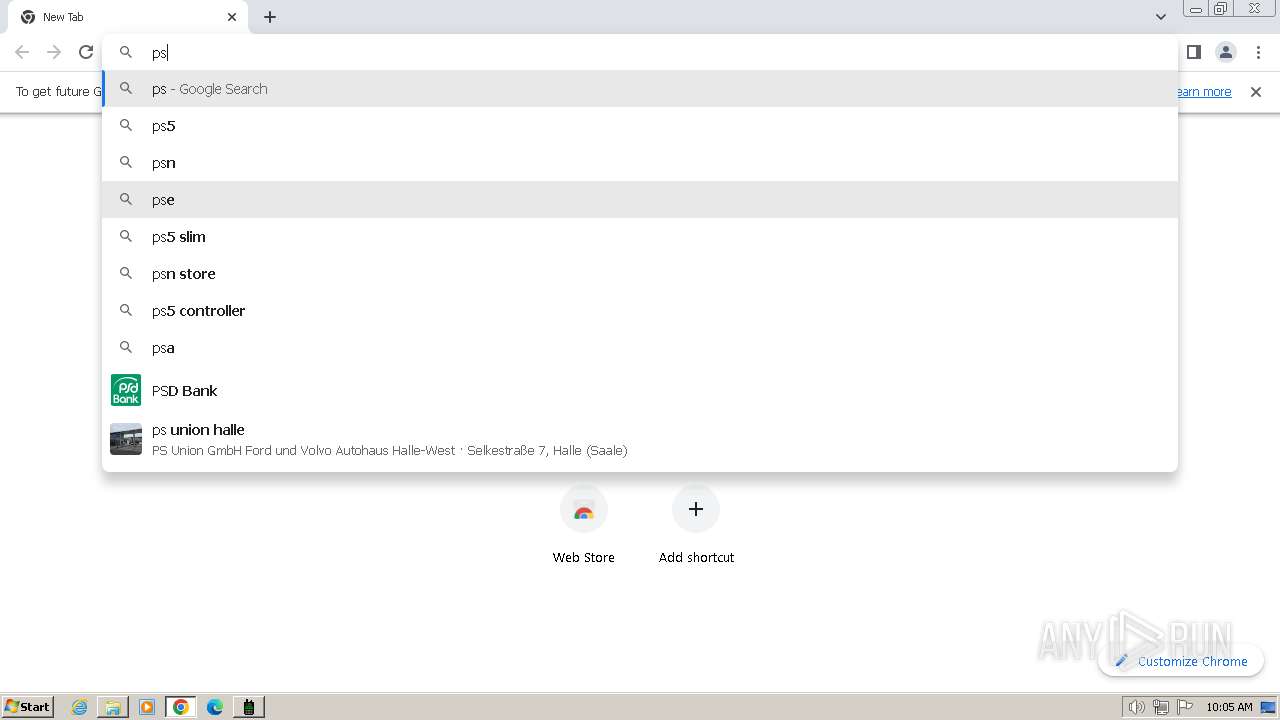Click the search icon beside ps5 suggestion

(x=126, y=126)
